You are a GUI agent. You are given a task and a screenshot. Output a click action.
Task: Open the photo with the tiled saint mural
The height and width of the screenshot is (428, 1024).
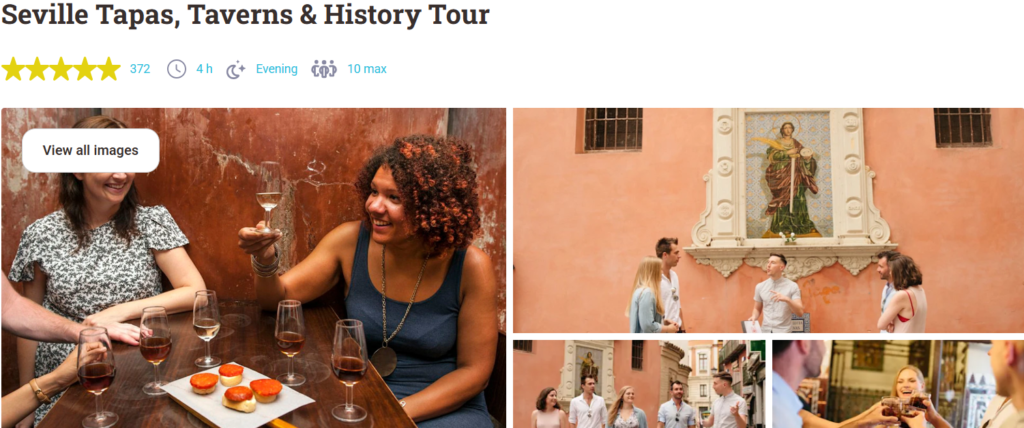[x=768, y=221]
